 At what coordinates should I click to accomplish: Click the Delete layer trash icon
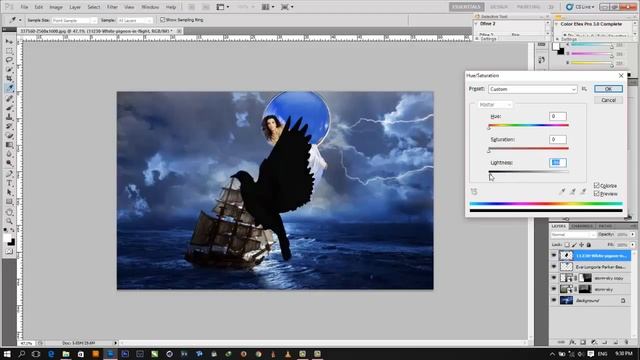tap(627, 342)
